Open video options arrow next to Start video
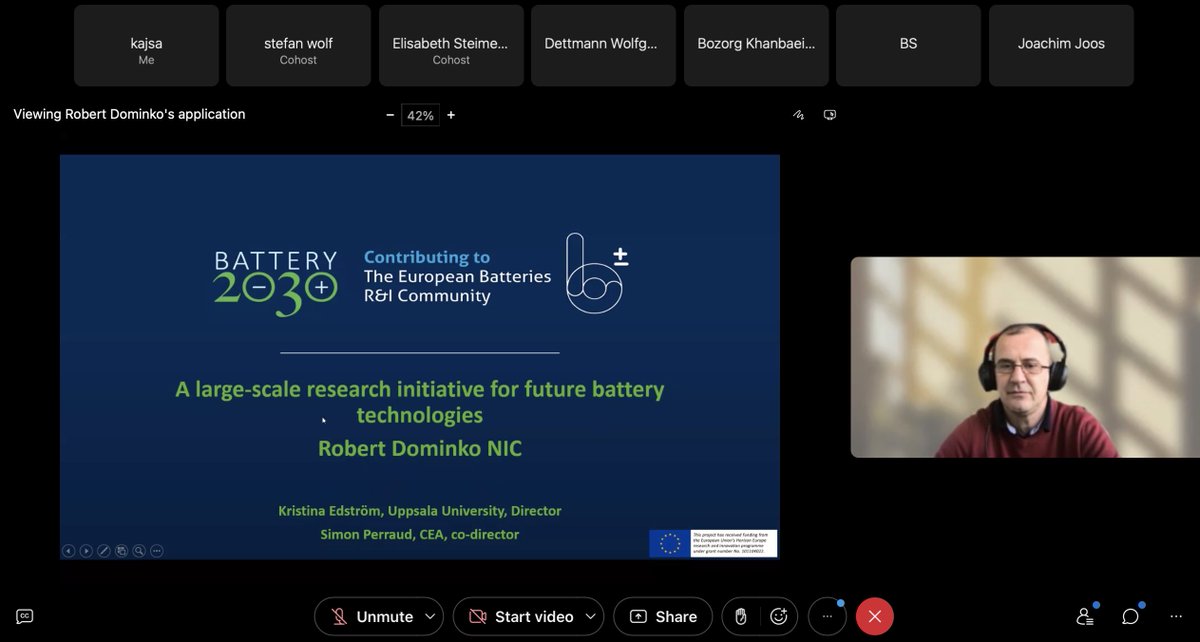The width and height of the screenshot is (1200, 642). pos(592,617)
